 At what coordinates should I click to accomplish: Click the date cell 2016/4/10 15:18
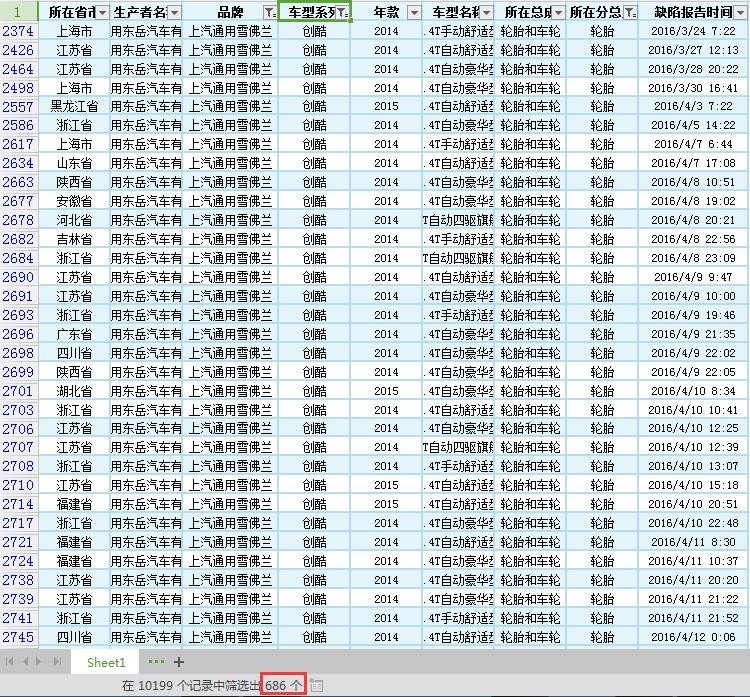(693, 485)
